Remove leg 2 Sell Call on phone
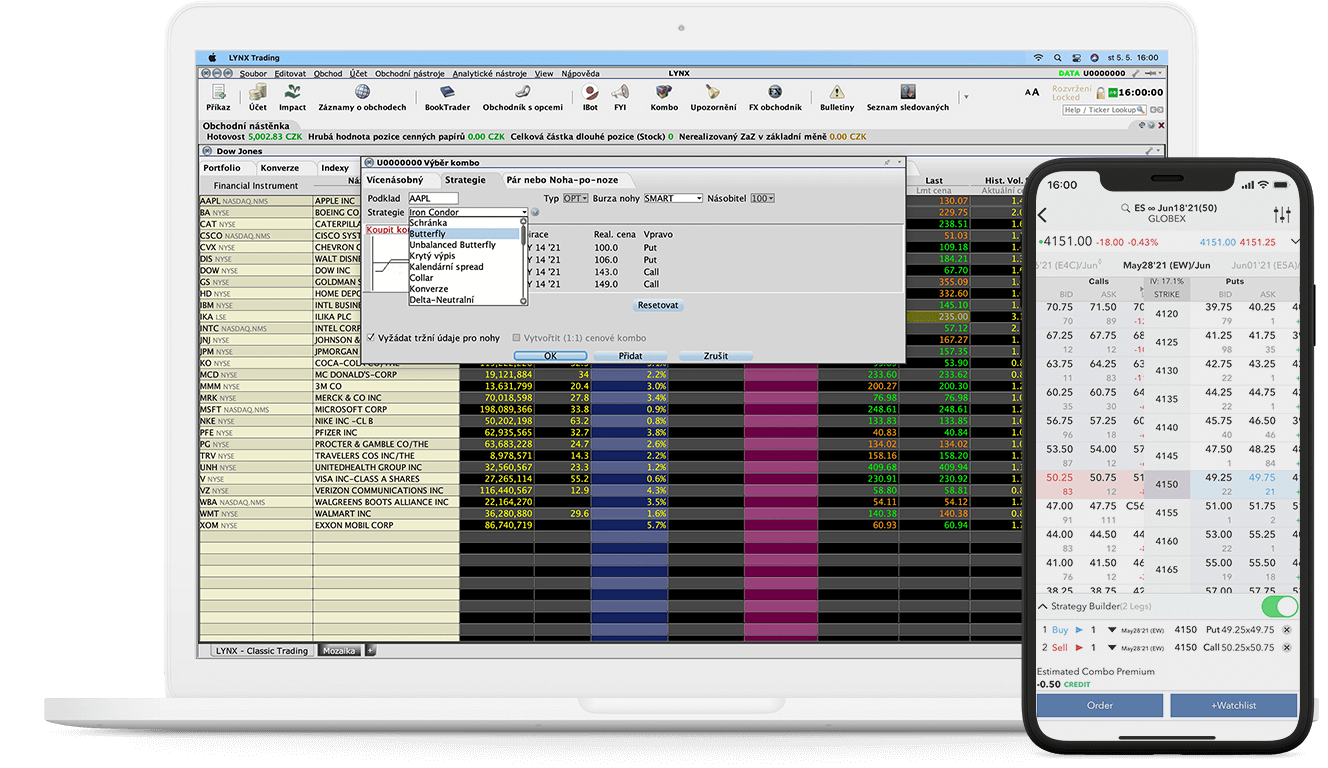Image resolution: width=1328 pixels, height=768 pixels. tap(1286, 648)
